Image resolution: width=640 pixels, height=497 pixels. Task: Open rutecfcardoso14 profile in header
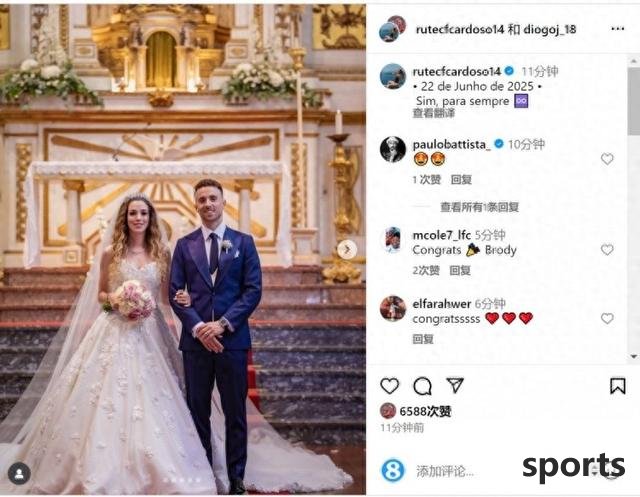[460, 29]
